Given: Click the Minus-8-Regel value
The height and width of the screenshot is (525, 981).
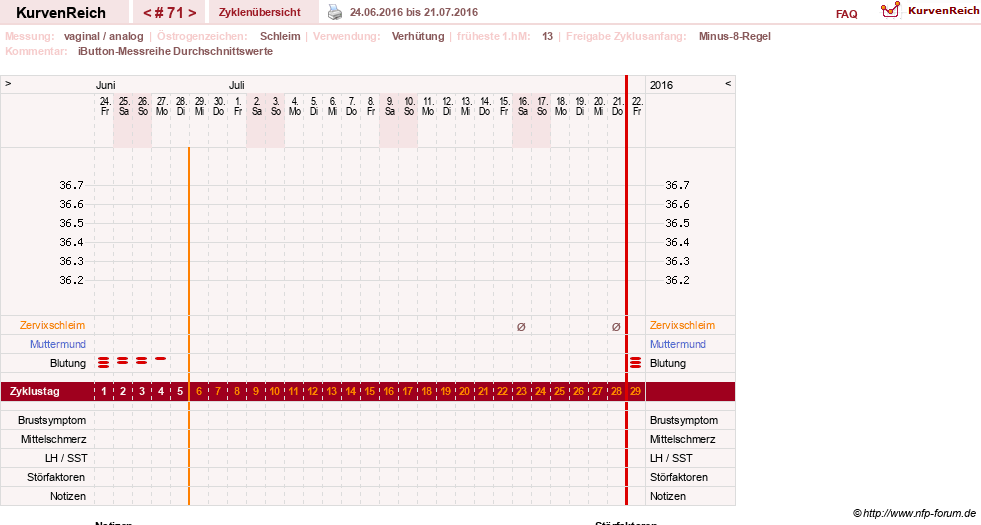Looking at the screenshot, I should coord(734,36).
